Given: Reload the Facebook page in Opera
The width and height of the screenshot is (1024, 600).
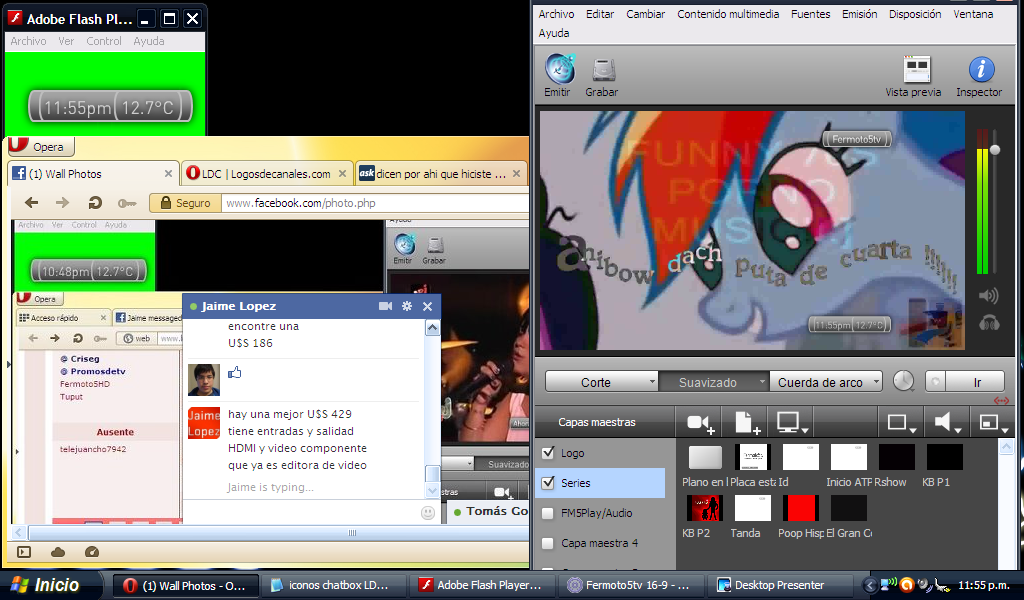Looking at the screenshot, I should tap(95, 203).
